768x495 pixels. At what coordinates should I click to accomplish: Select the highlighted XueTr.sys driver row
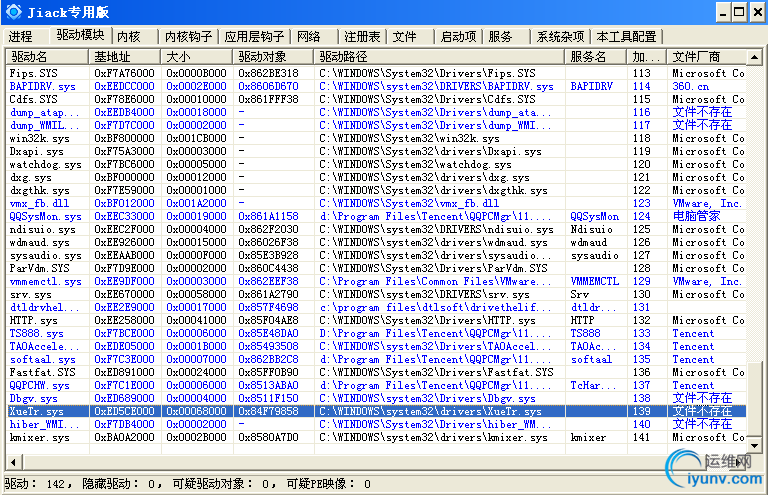click(x=376, y=411)
